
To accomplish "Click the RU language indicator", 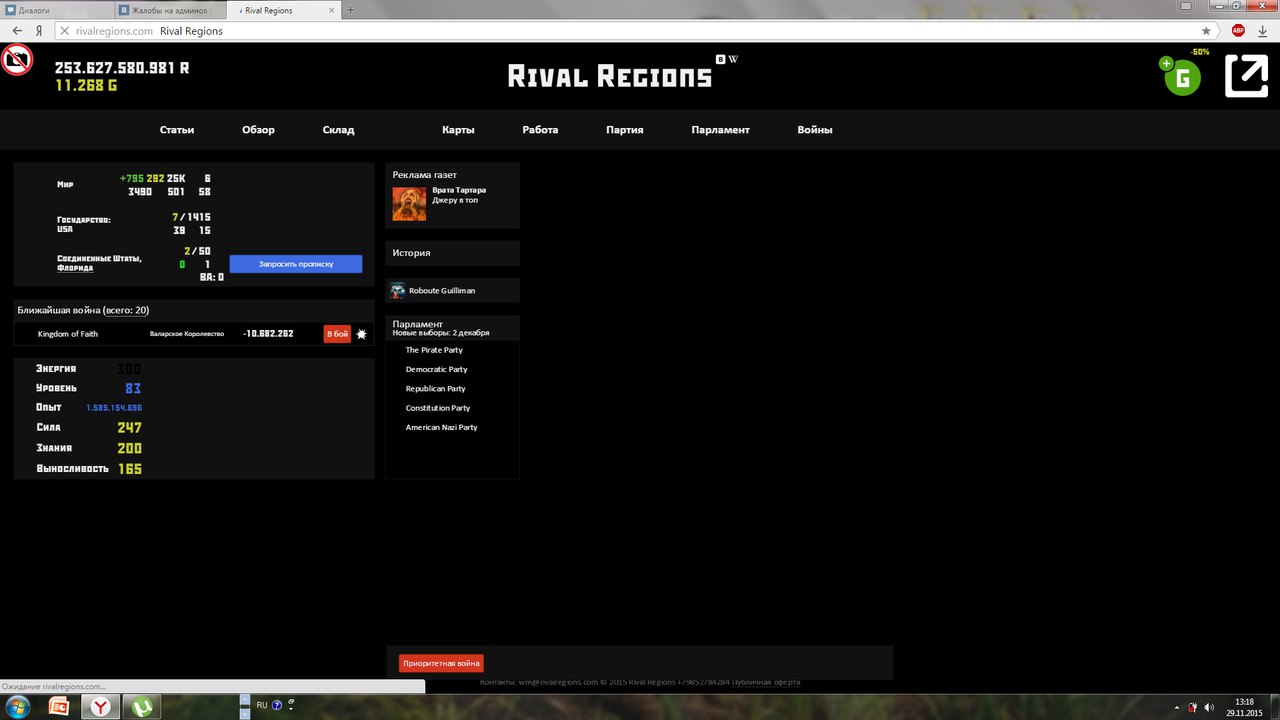I will pyautogui.click(x=262, y=705).
